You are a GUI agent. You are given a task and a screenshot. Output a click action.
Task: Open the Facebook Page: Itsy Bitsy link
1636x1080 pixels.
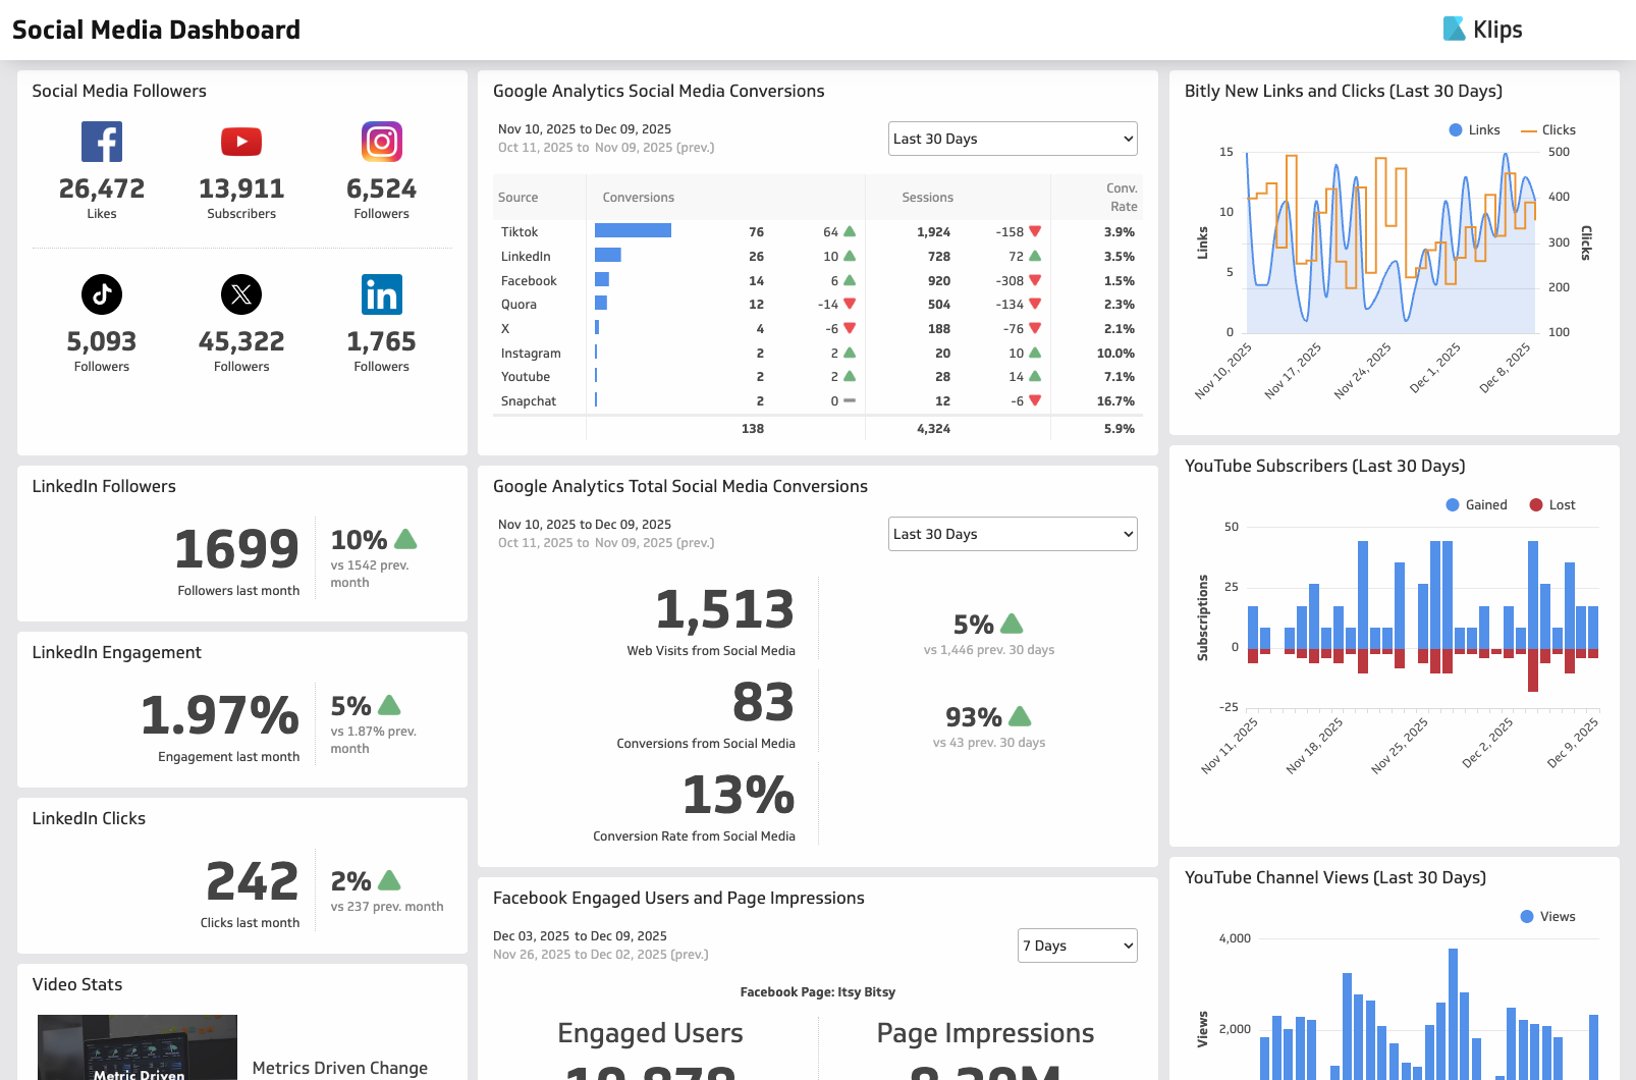(x=816, y=991)
